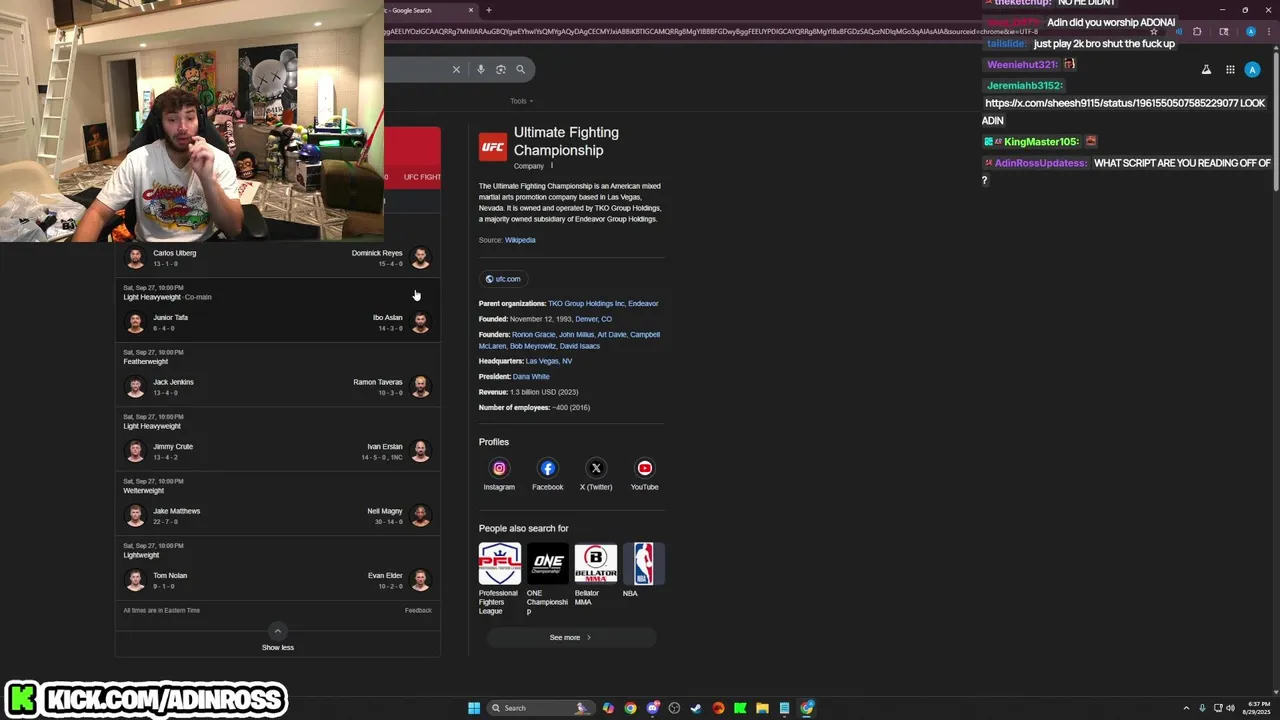Screen dimensions: 1280x720
Task: Open Dana White president link
Action: point(531,377)
